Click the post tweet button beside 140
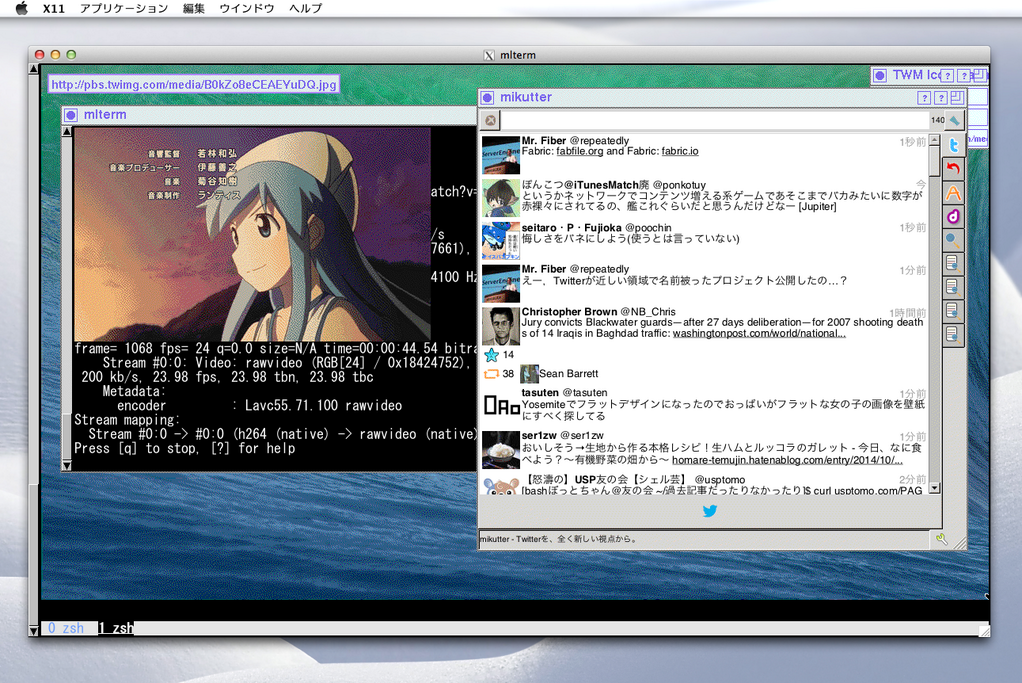Image resolution: width=1022 pixels, height=683 pixels. pyautogui.click(x=955, y=120)
